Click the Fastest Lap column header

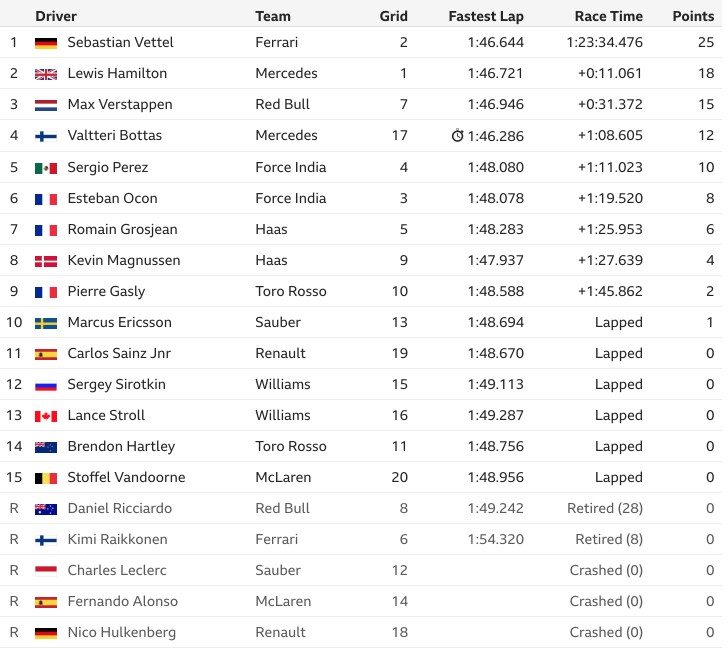point(486,16)
